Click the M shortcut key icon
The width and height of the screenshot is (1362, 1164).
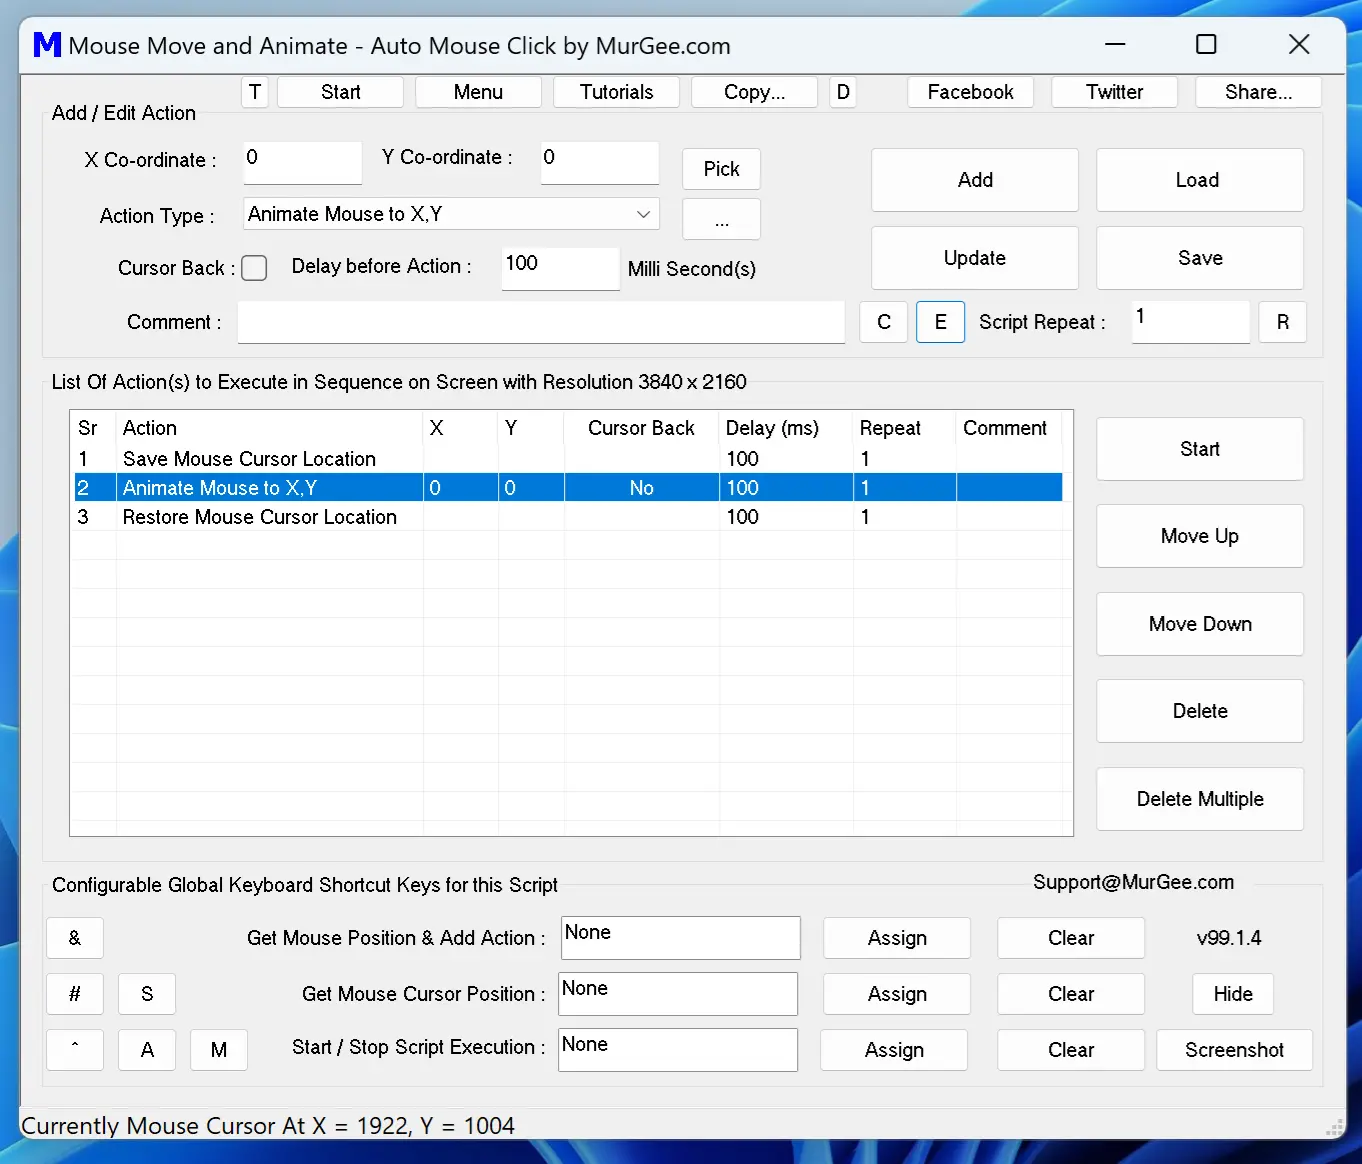219,1049
